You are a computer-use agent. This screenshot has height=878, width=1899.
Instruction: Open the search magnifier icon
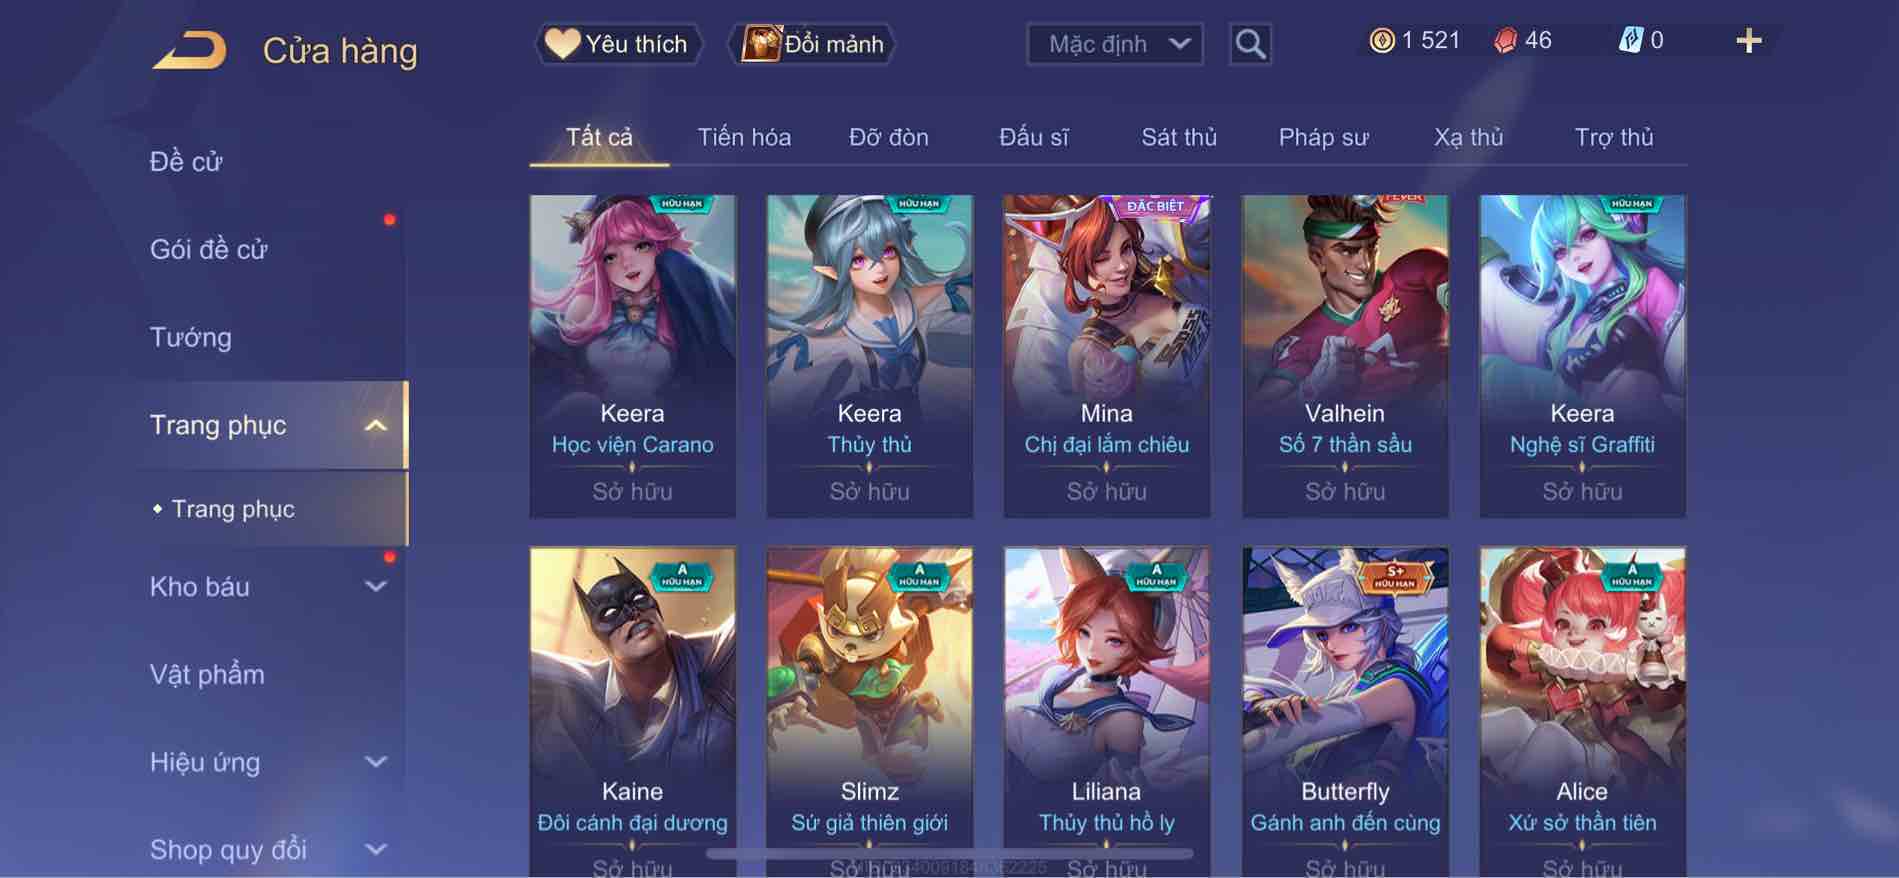pos(1250,44)
